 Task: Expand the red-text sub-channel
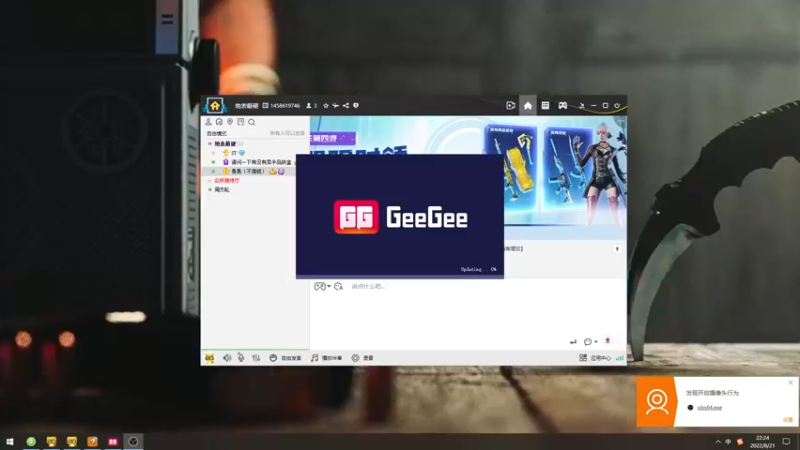[x=210, y=181]
